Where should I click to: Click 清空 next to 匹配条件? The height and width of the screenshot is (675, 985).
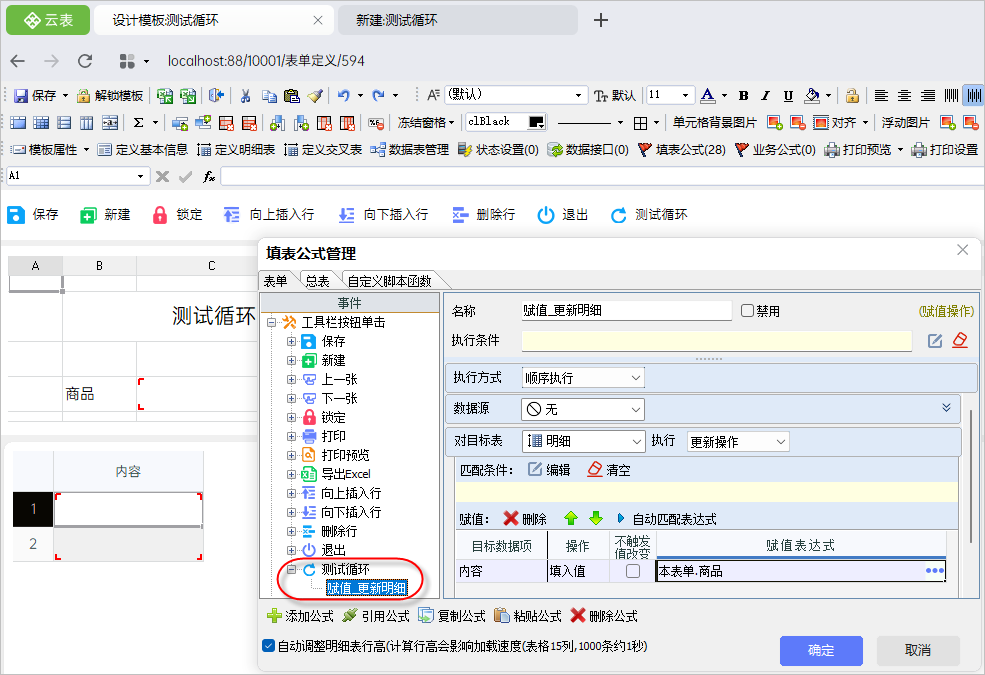[609, 470]
